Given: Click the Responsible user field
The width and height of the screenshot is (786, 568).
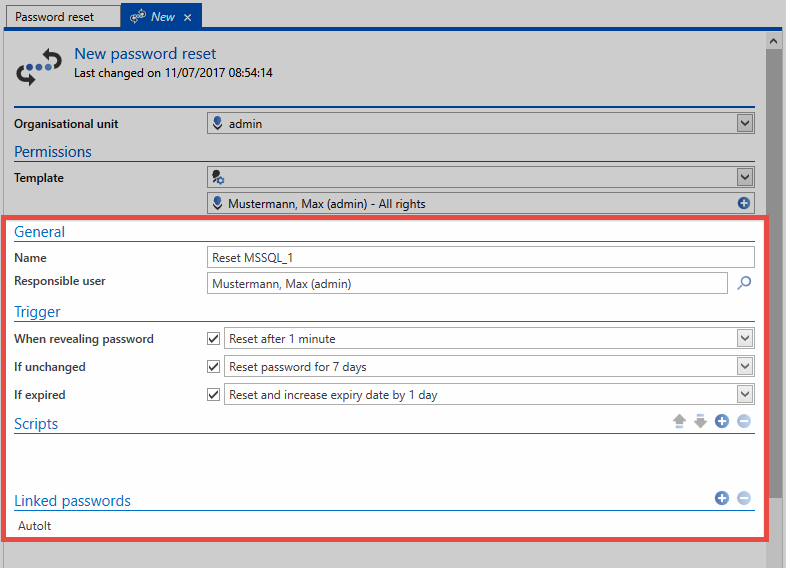Looking at the screenshot, I should coord(467,283).
